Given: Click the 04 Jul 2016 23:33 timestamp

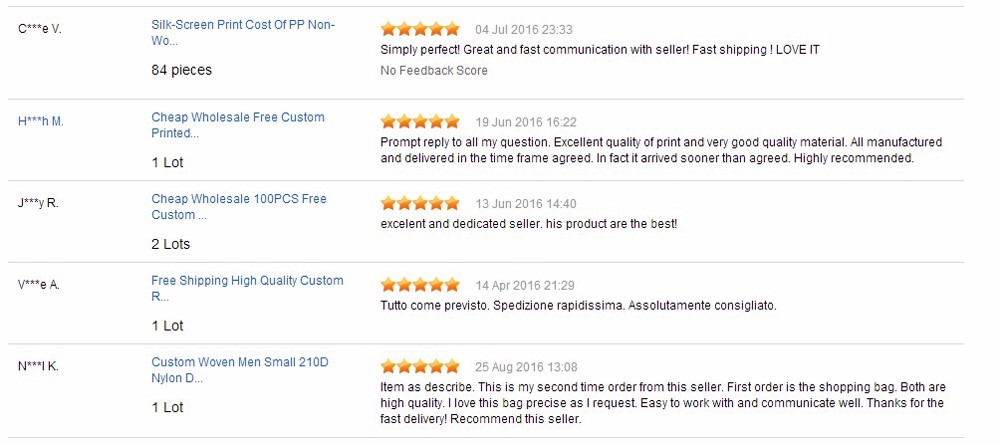Looking at the screenshot, I should [x=524, y=30].
